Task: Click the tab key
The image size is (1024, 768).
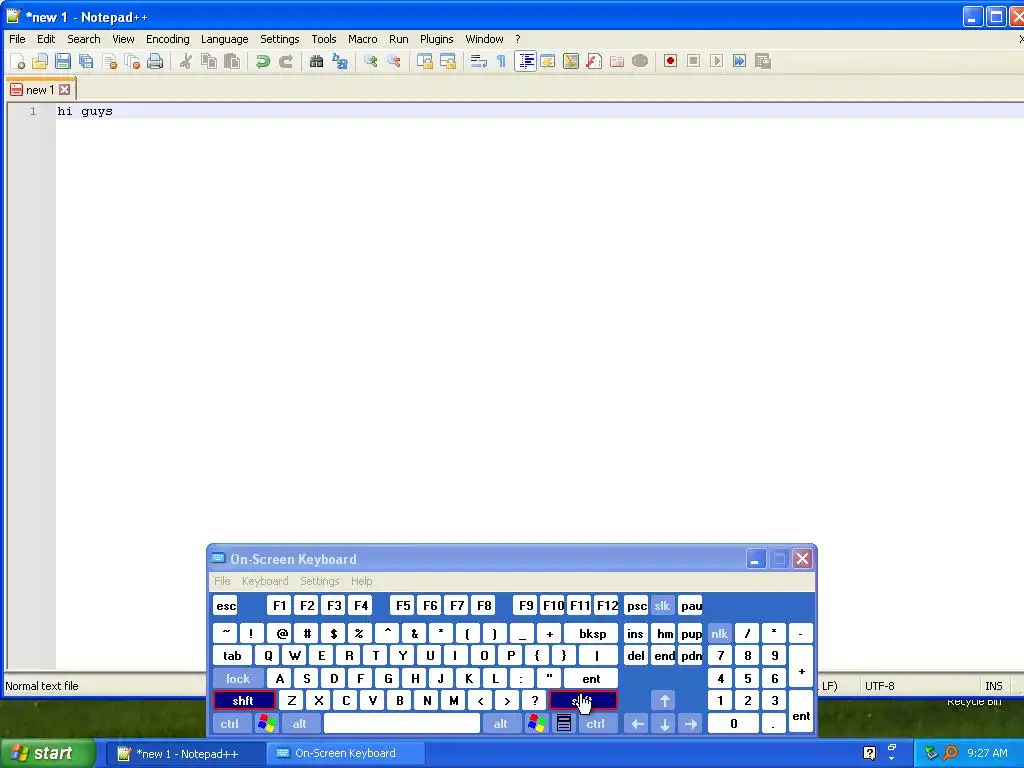Action: click(x=232, y=656)
